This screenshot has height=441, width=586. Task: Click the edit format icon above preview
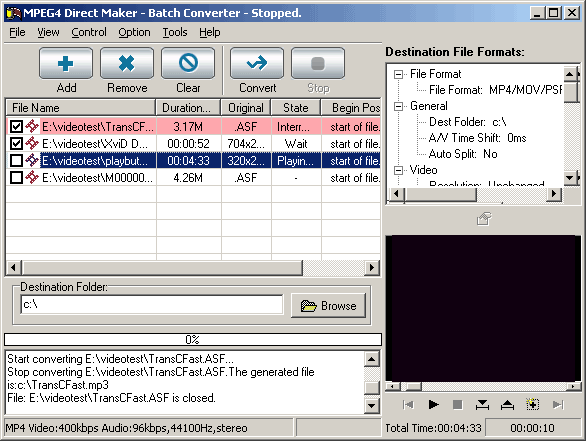pyautogui.click(x=484, y=219)
